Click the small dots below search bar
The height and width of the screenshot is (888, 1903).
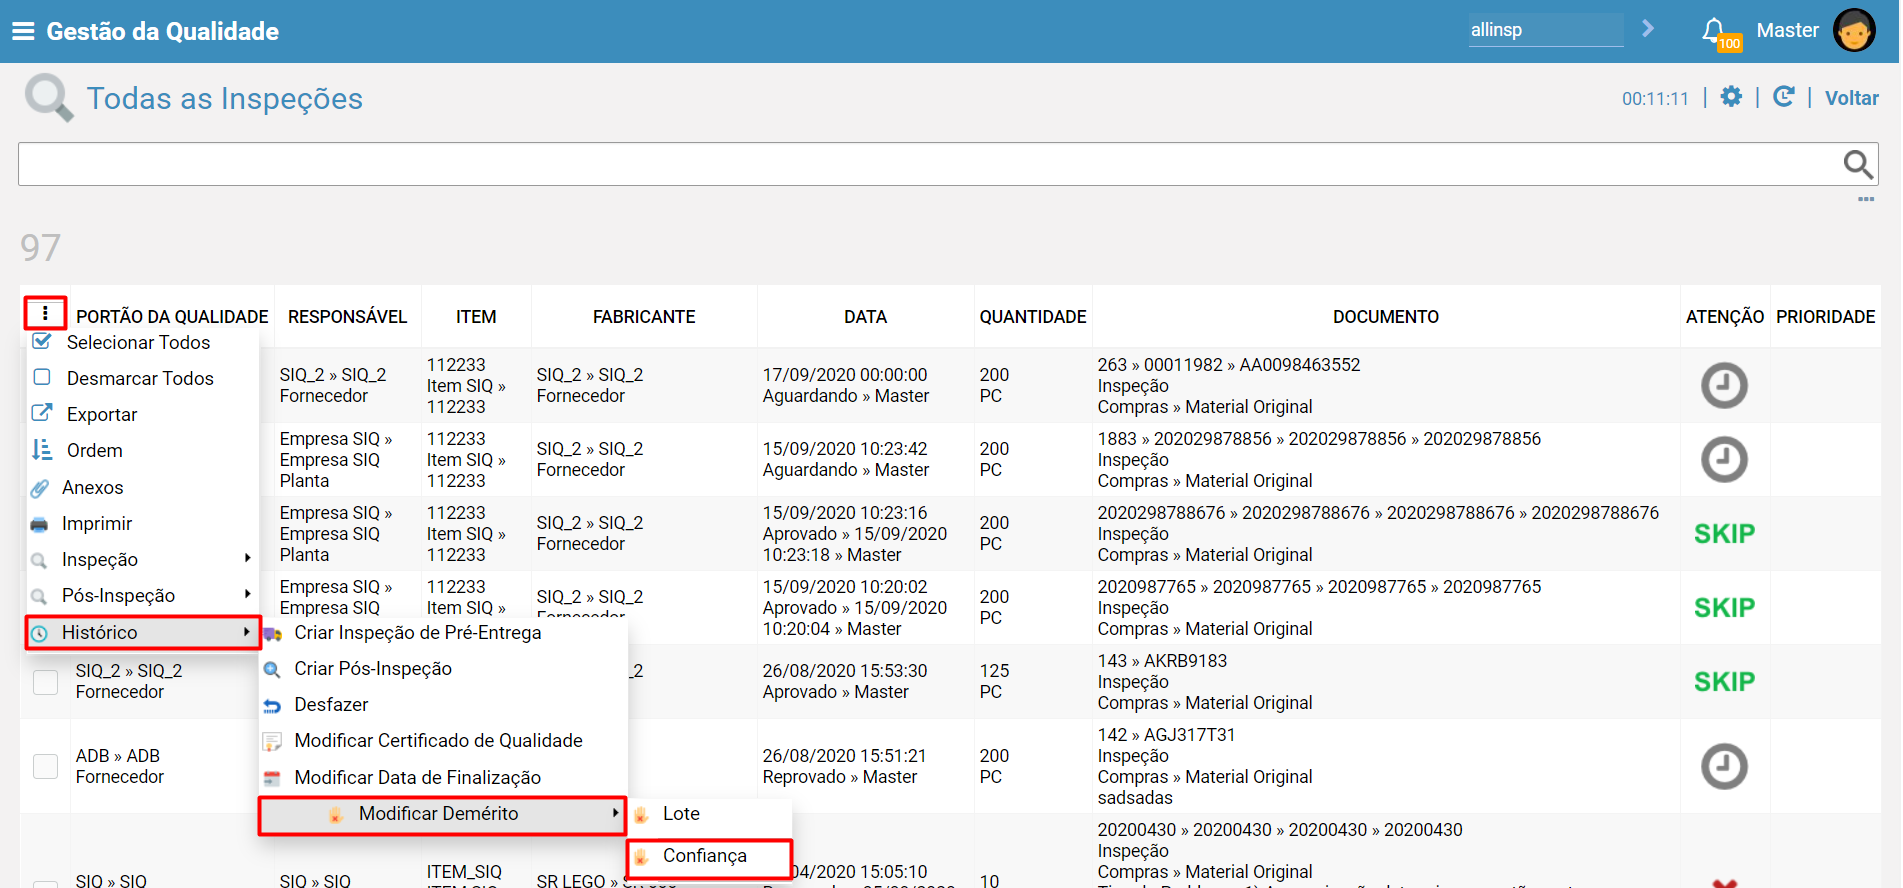[1866, 199]
